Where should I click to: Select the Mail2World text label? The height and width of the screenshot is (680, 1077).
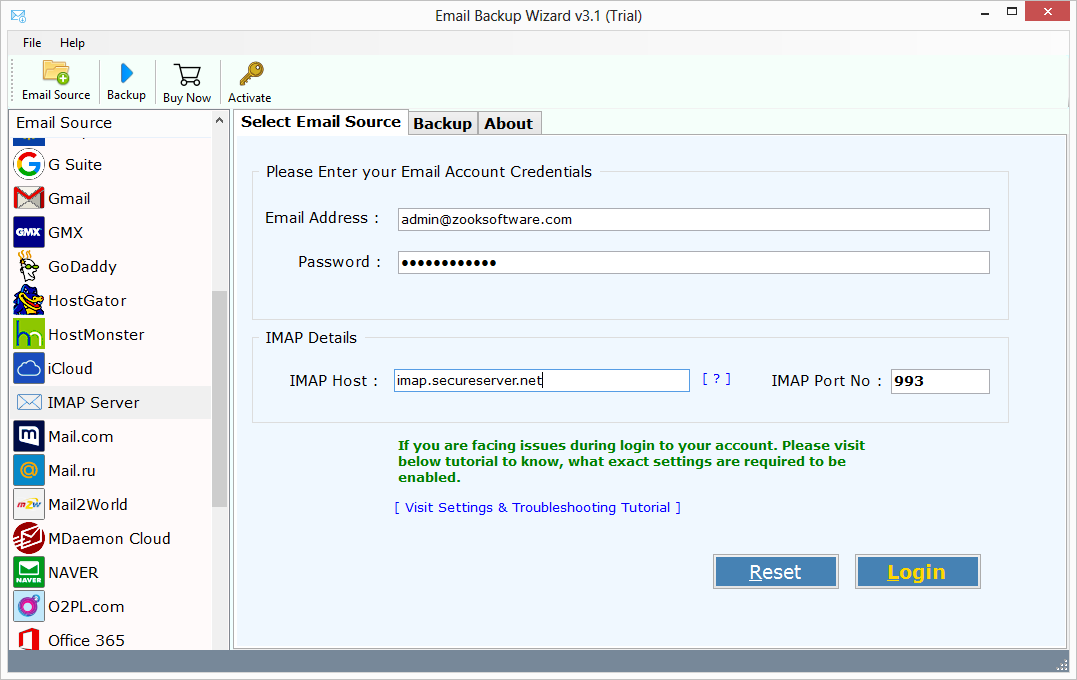88,504
